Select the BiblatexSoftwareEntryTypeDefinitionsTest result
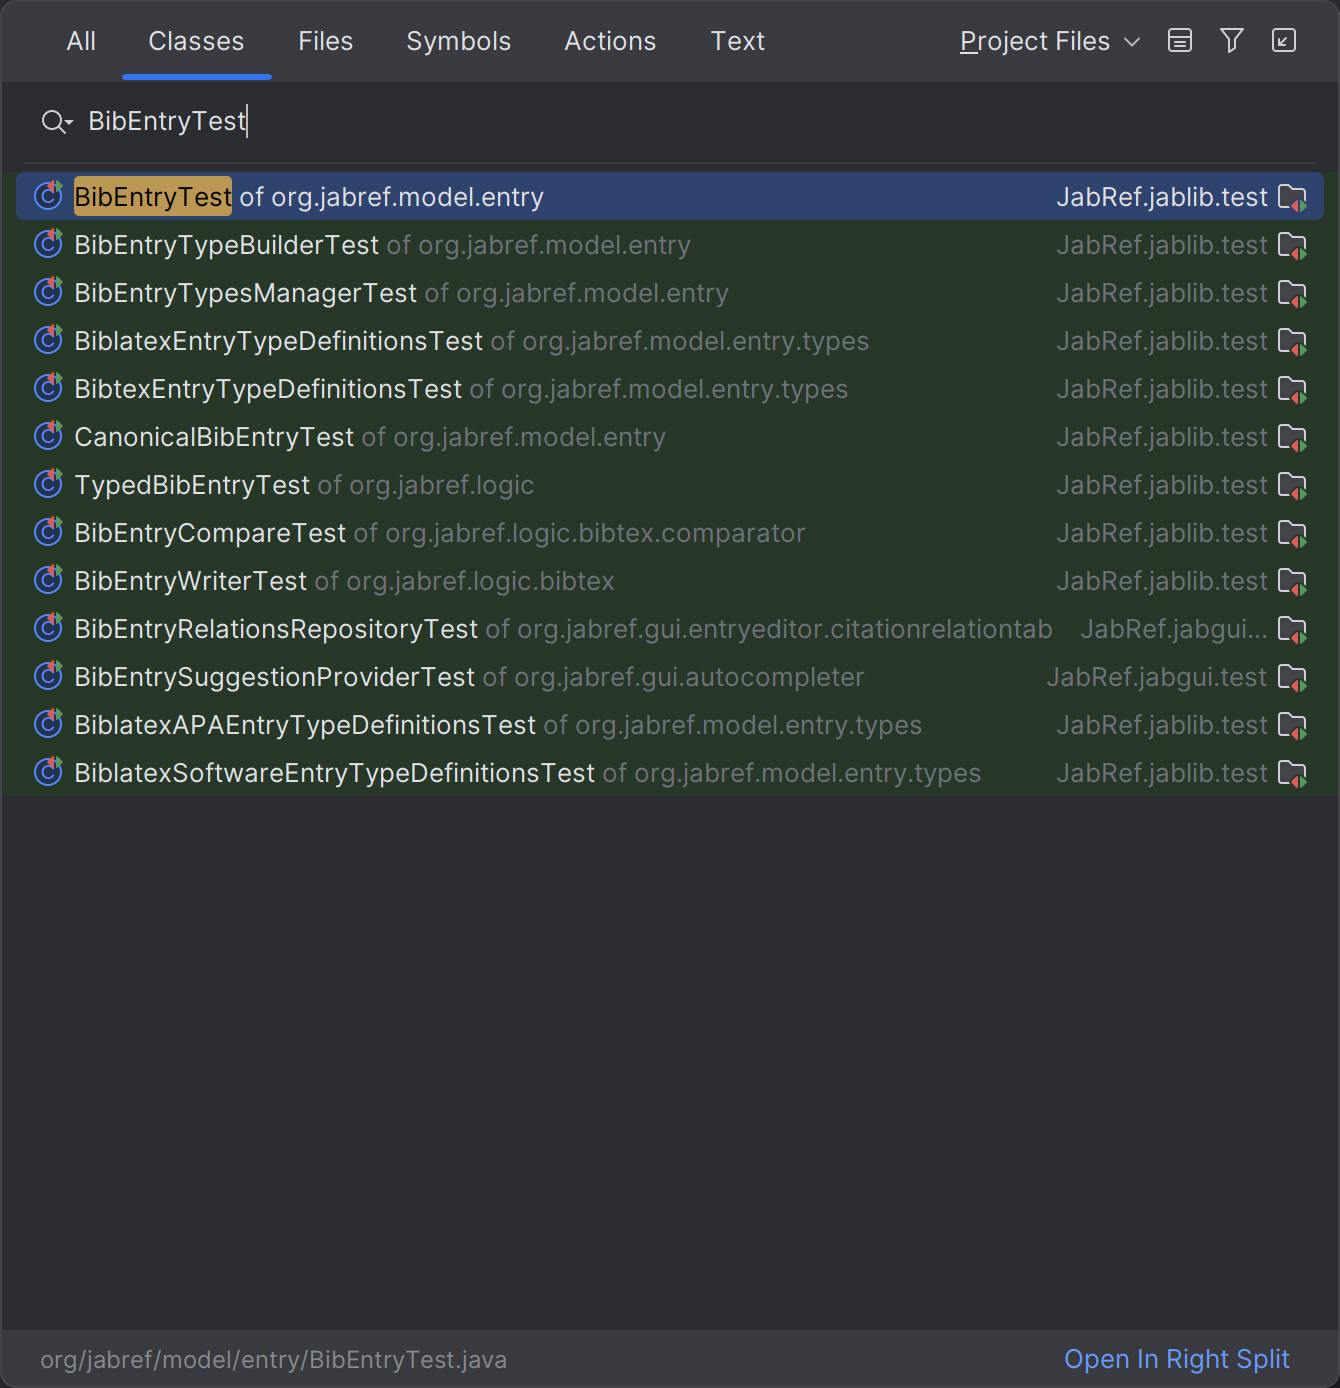This screenshot has height=1388, width=1340. coord(670,773)
